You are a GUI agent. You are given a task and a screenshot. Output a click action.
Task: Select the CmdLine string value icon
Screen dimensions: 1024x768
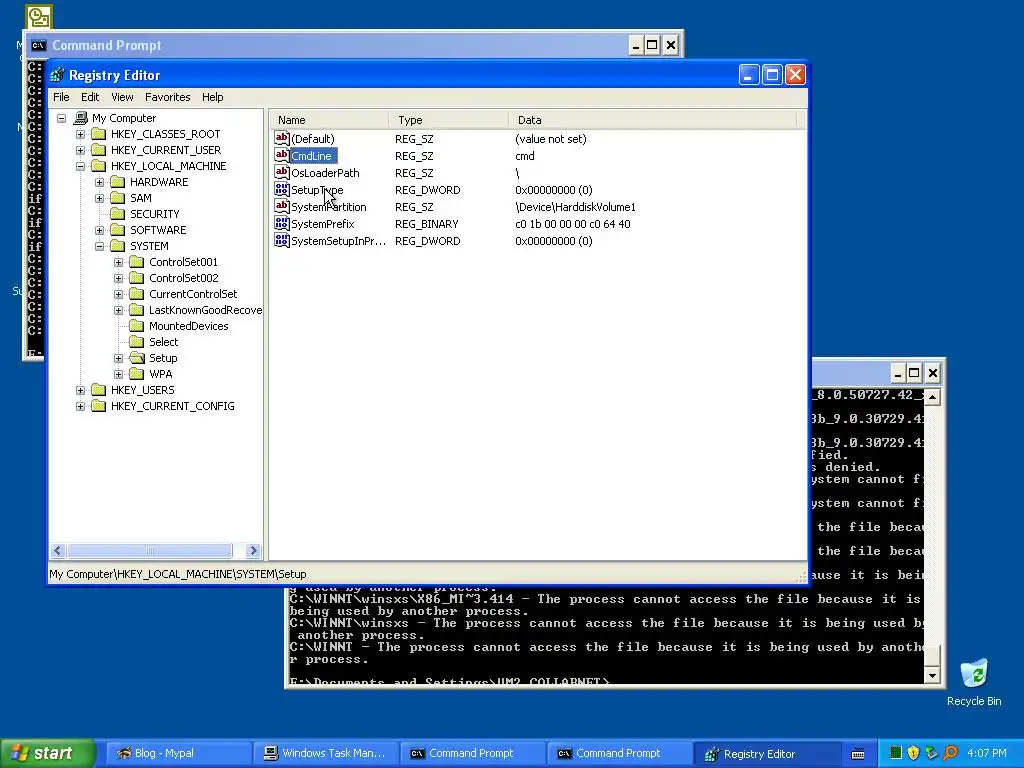[x=281, y=155]
